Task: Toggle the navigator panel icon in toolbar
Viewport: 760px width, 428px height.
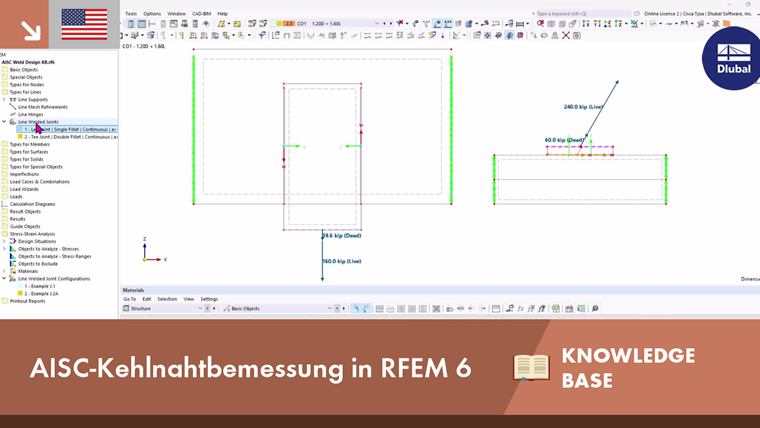Action: coord(131,23)
